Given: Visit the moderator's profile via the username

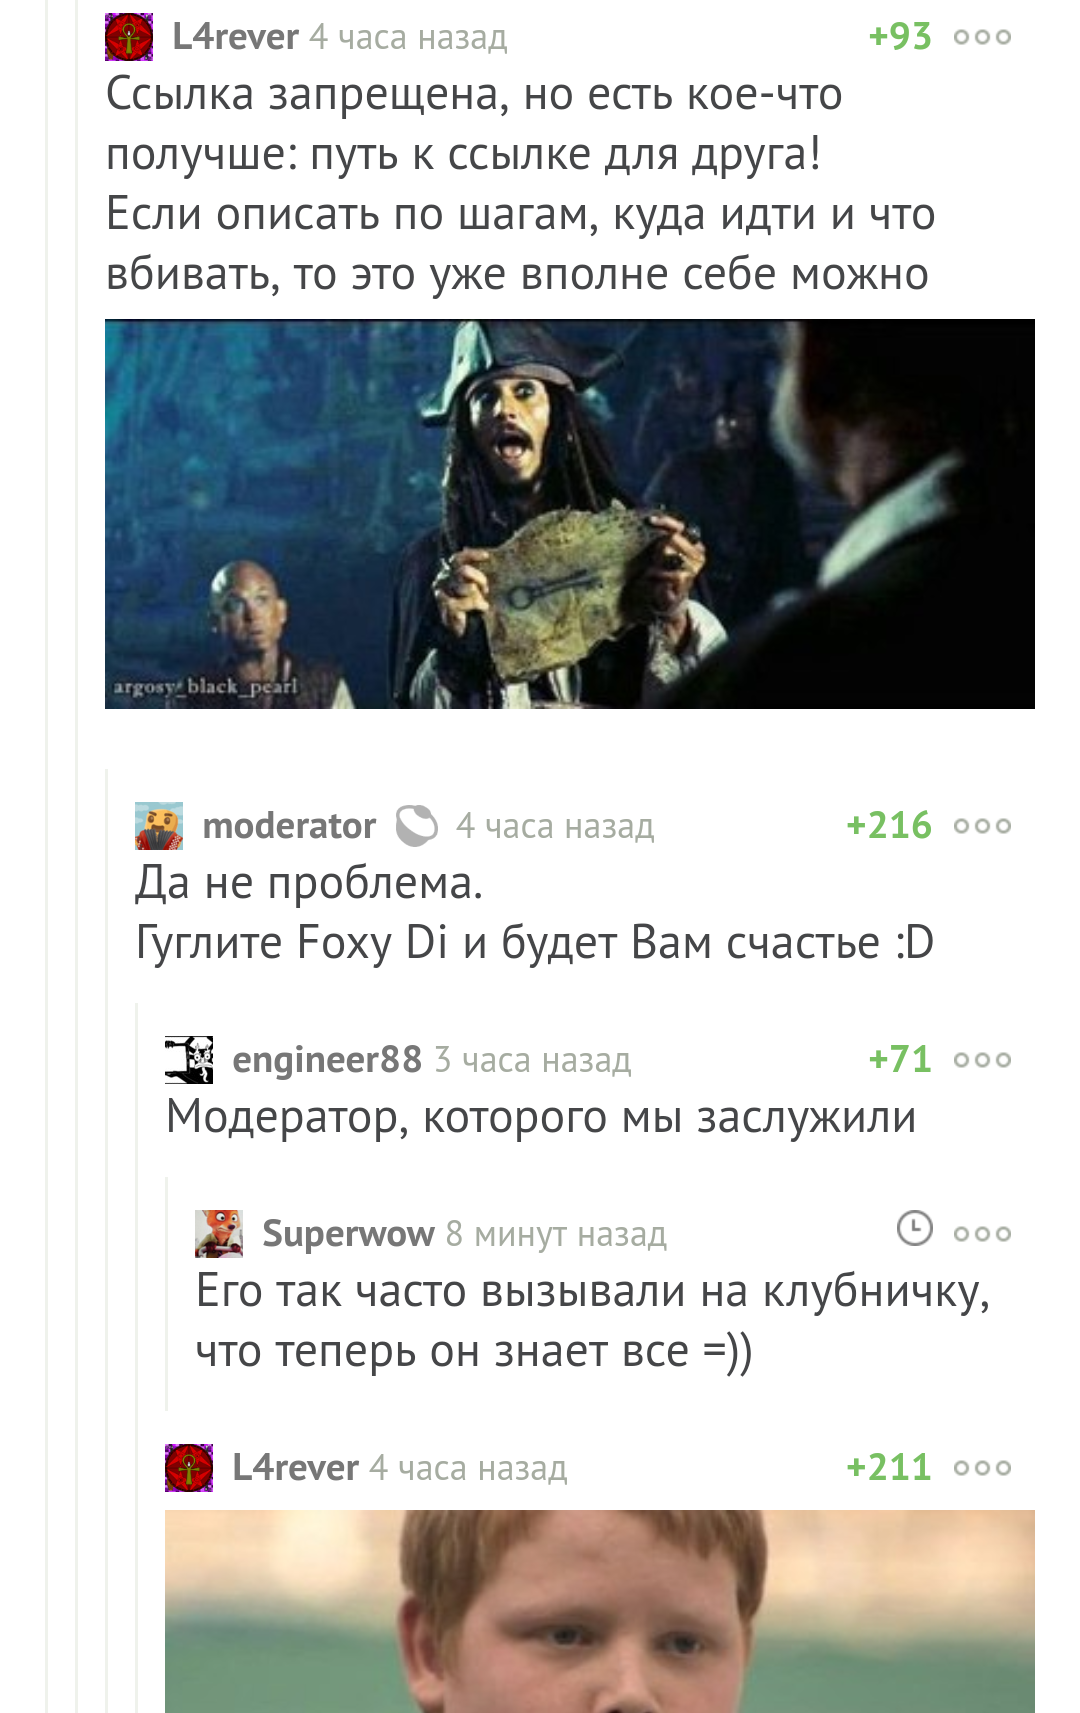Looking at the screenshot, I should [289, 826].
